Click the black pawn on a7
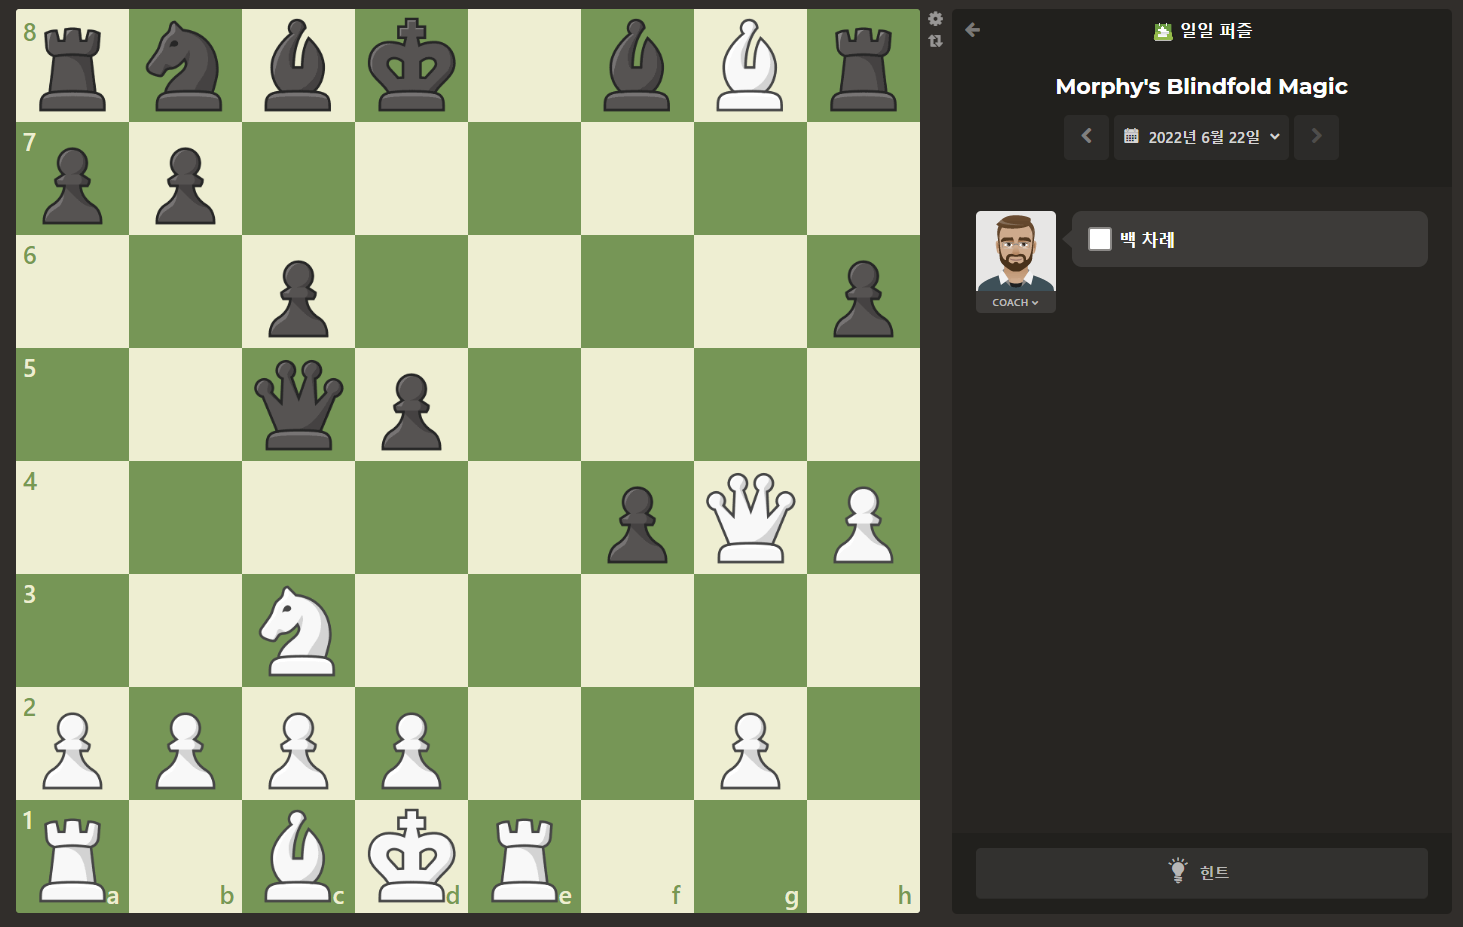This screenshot has height=927, width=1463. click(x=72, y=178)
